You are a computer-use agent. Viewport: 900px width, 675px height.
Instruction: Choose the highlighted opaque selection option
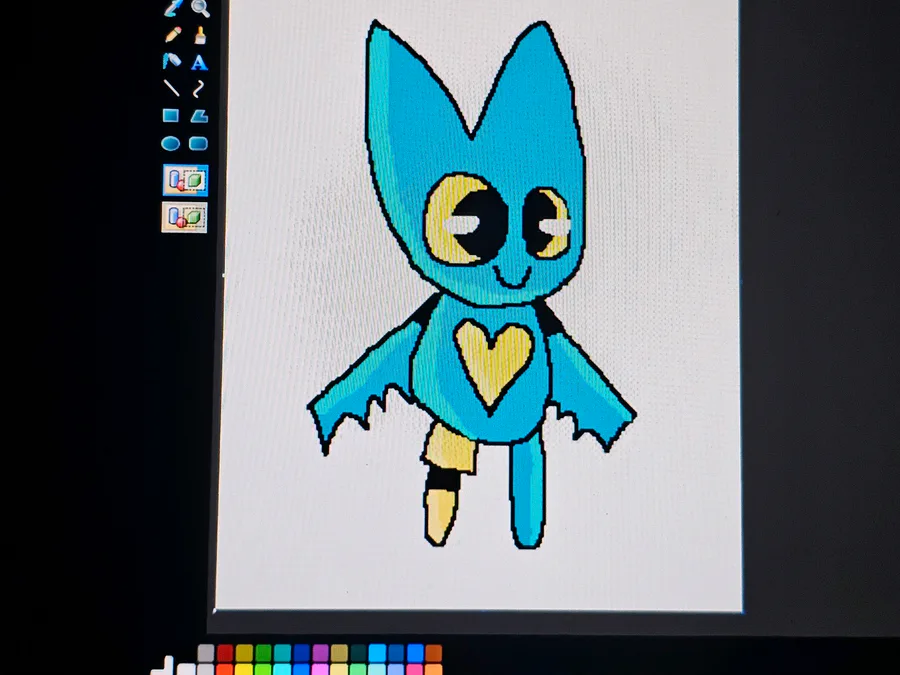[185, 180]
